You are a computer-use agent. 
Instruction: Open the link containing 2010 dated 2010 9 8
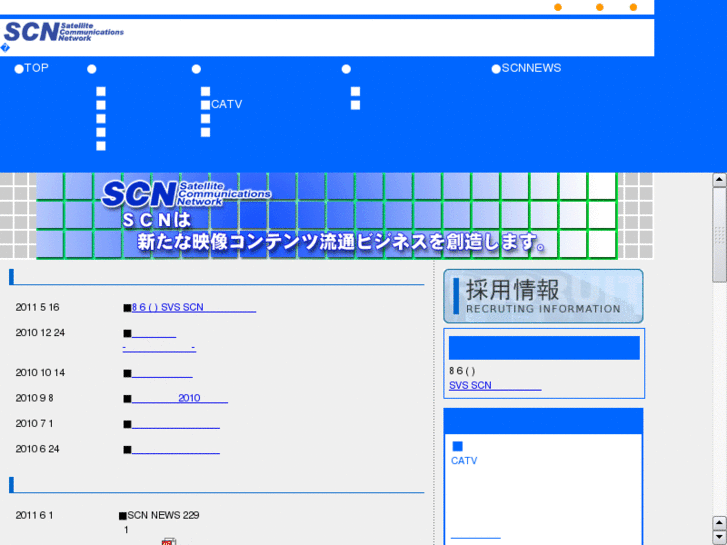point(179,398)
